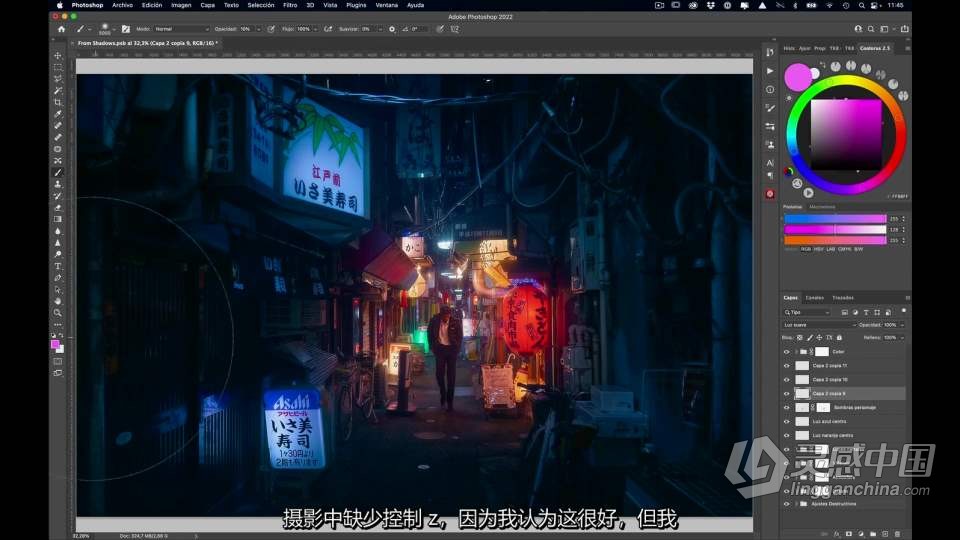Open the Character panel icon

pyautogui.click(x=770, y=163)
